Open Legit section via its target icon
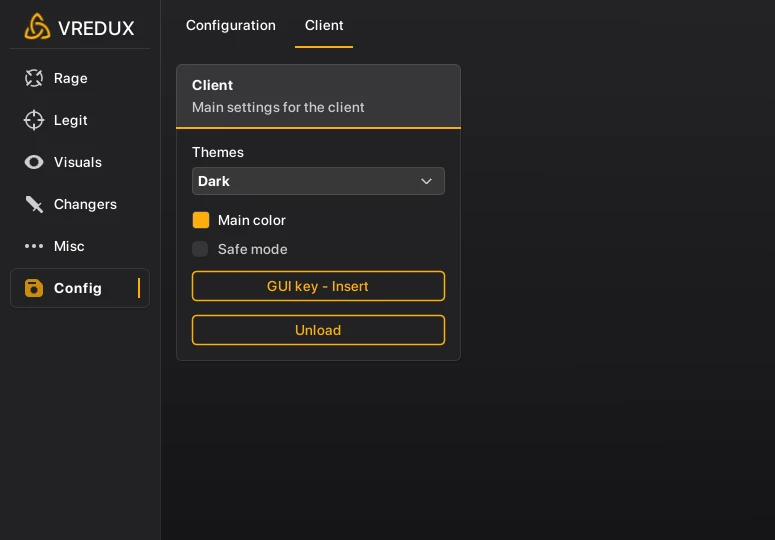Viewport: 775px width, 540px height. click(34, 120)
